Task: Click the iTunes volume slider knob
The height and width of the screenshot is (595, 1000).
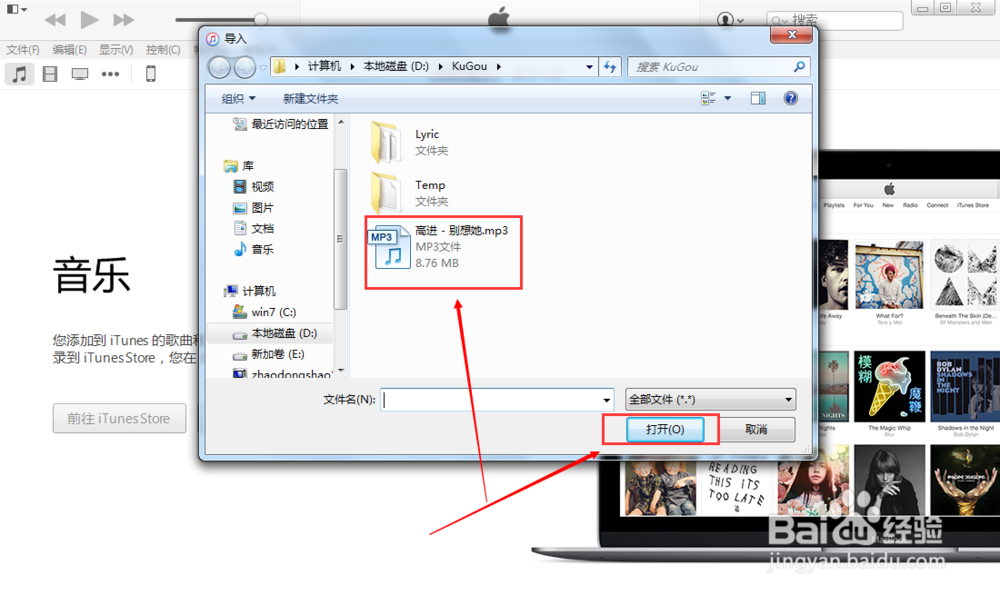Action: click(261, 20)
